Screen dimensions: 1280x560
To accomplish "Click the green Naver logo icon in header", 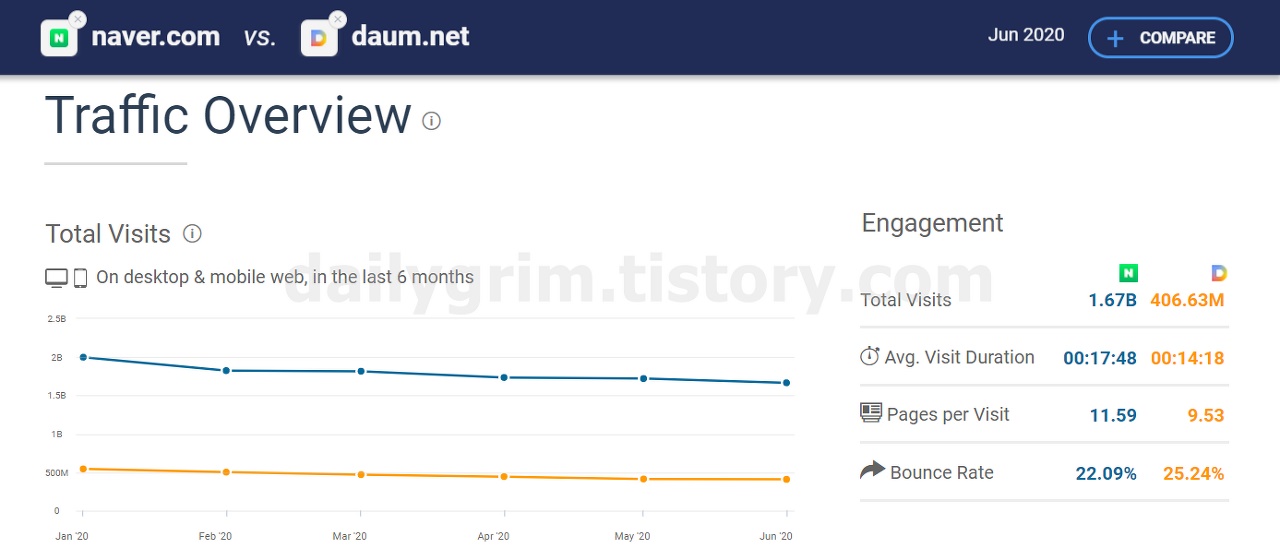I will (59, 39).
